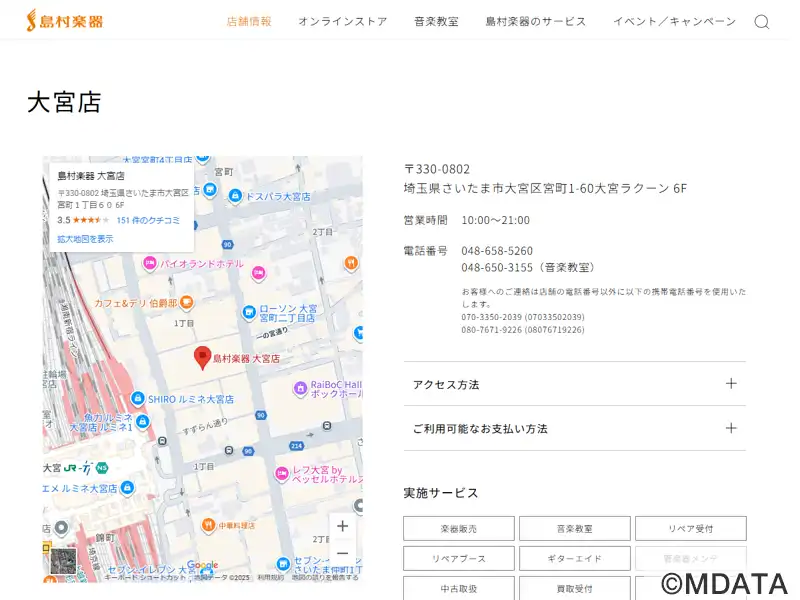
Task: Click phone number 048-658-5260
Action: pyautogui.click(x=497, y=251)
